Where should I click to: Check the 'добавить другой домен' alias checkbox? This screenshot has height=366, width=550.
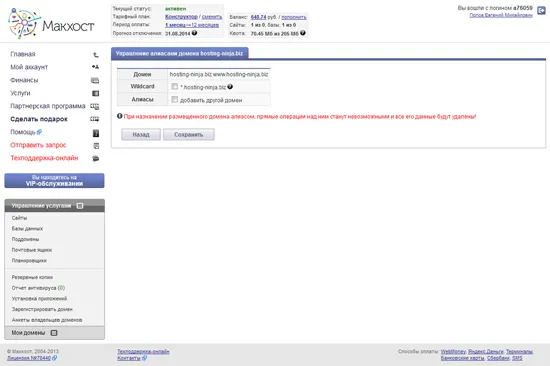174,100
